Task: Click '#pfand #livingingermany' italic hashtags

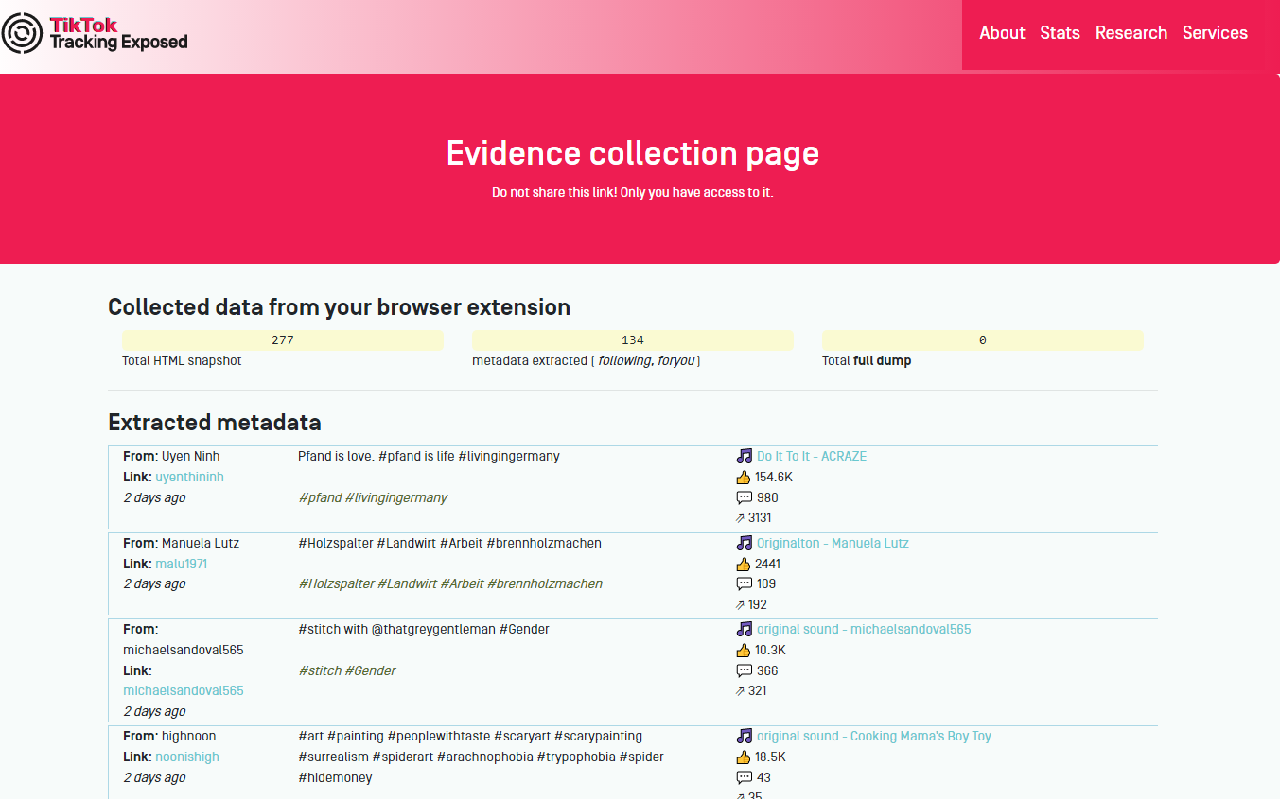Action: tap(373, 498)
